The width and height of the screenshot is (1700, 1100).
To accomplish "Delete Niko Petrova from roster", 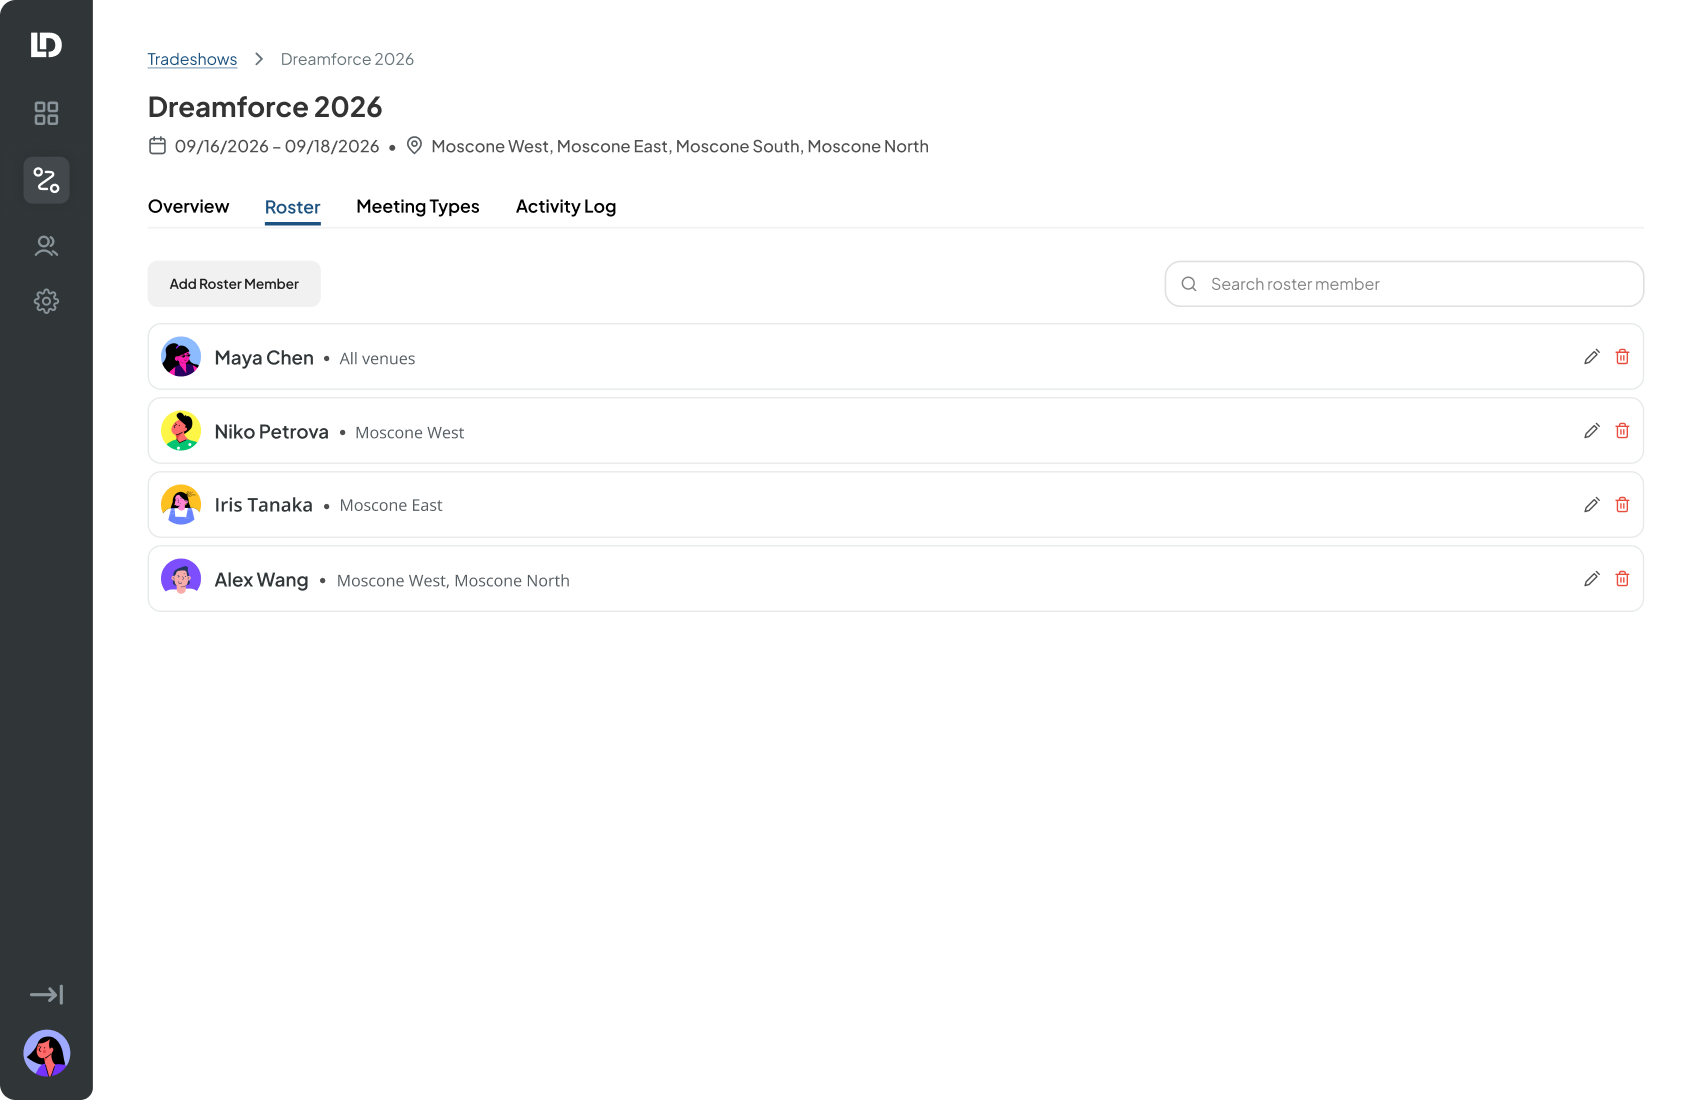I will 1622,431.
